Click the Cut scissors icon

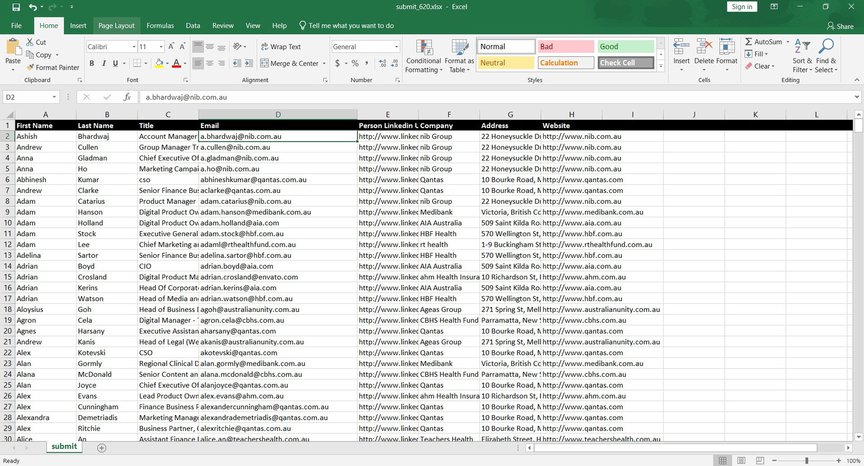pos(28,42)
